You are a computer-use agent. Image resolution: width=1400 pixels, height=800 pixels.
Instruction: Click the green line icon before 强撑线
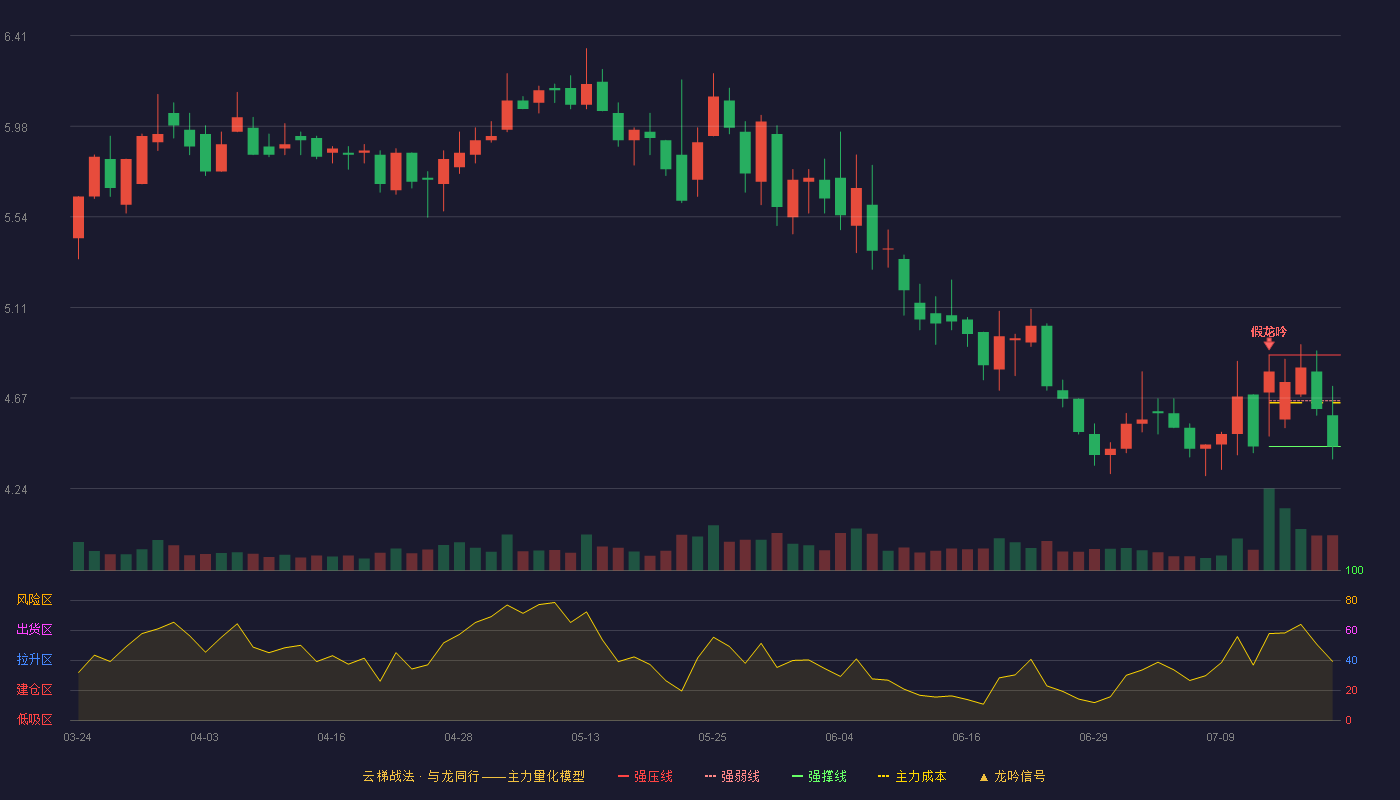click(x=797, y=777)
